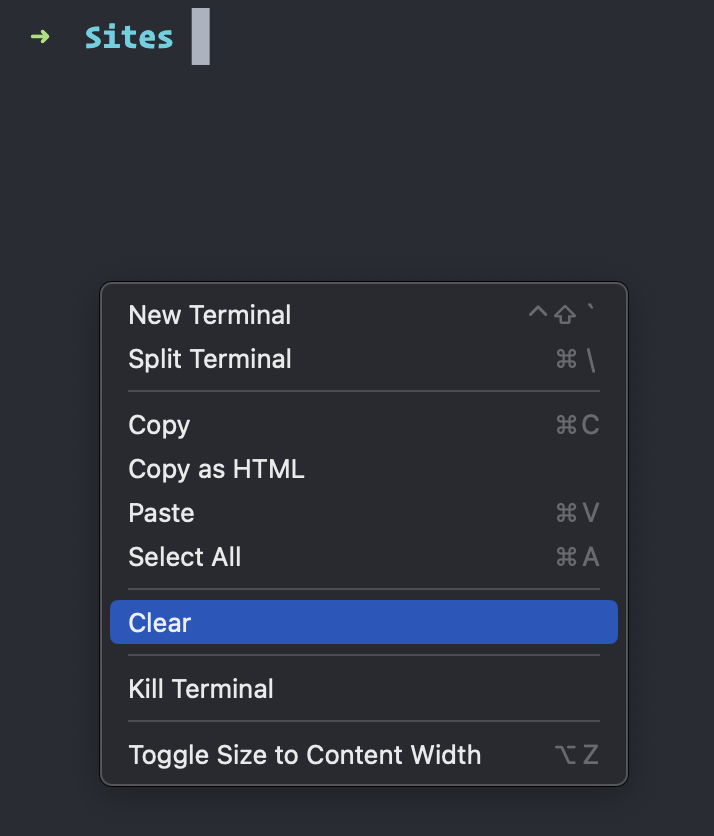Click the ⌘\ shortcut beside Split Terminal
The image size is (714, 836).
tap(577, 359)
